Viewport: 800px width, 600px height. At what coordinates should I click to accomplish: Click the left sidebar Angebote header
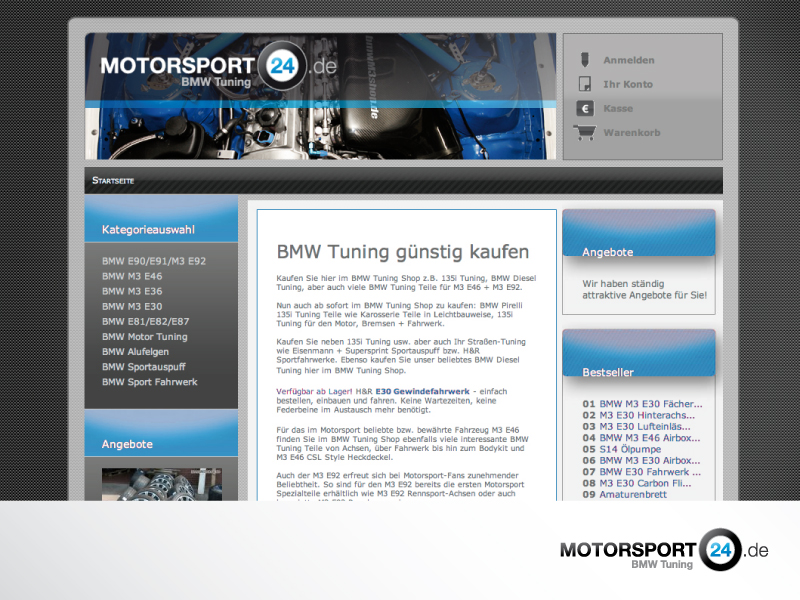pyautogui.click(x=161, y=433)
